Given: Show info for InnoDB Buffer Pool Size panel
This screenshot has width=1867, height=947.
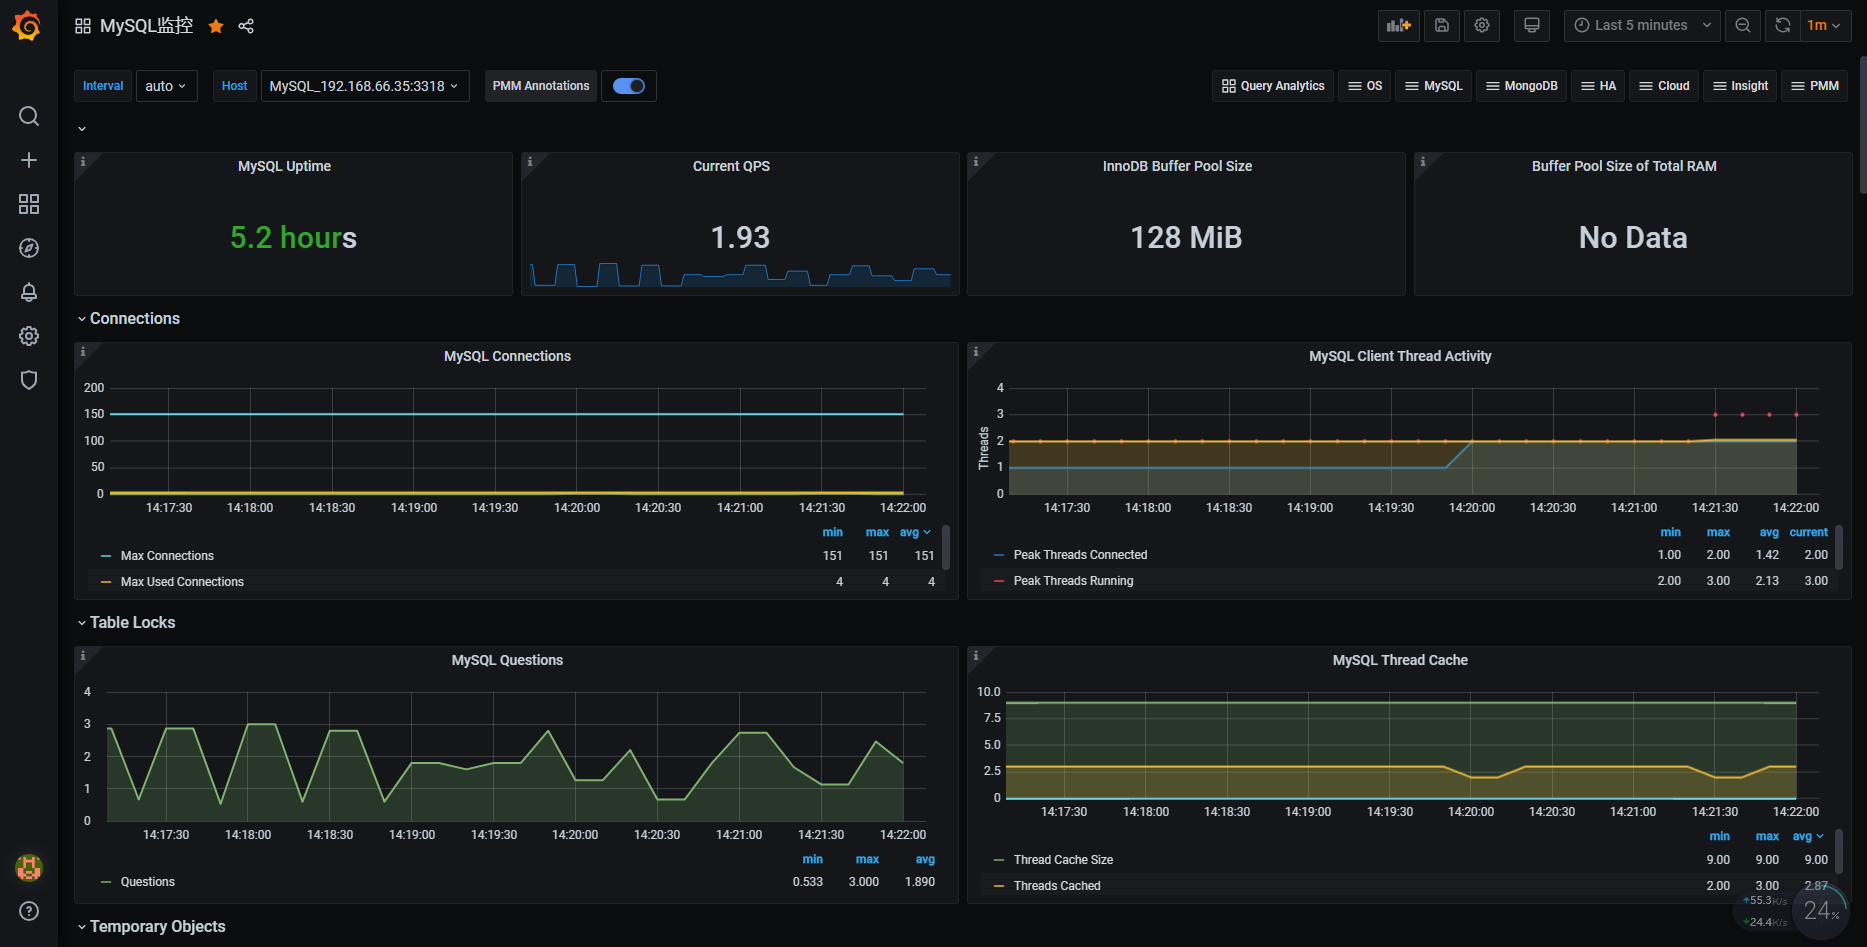Looking at the screenshot, I should coord(976,161).
